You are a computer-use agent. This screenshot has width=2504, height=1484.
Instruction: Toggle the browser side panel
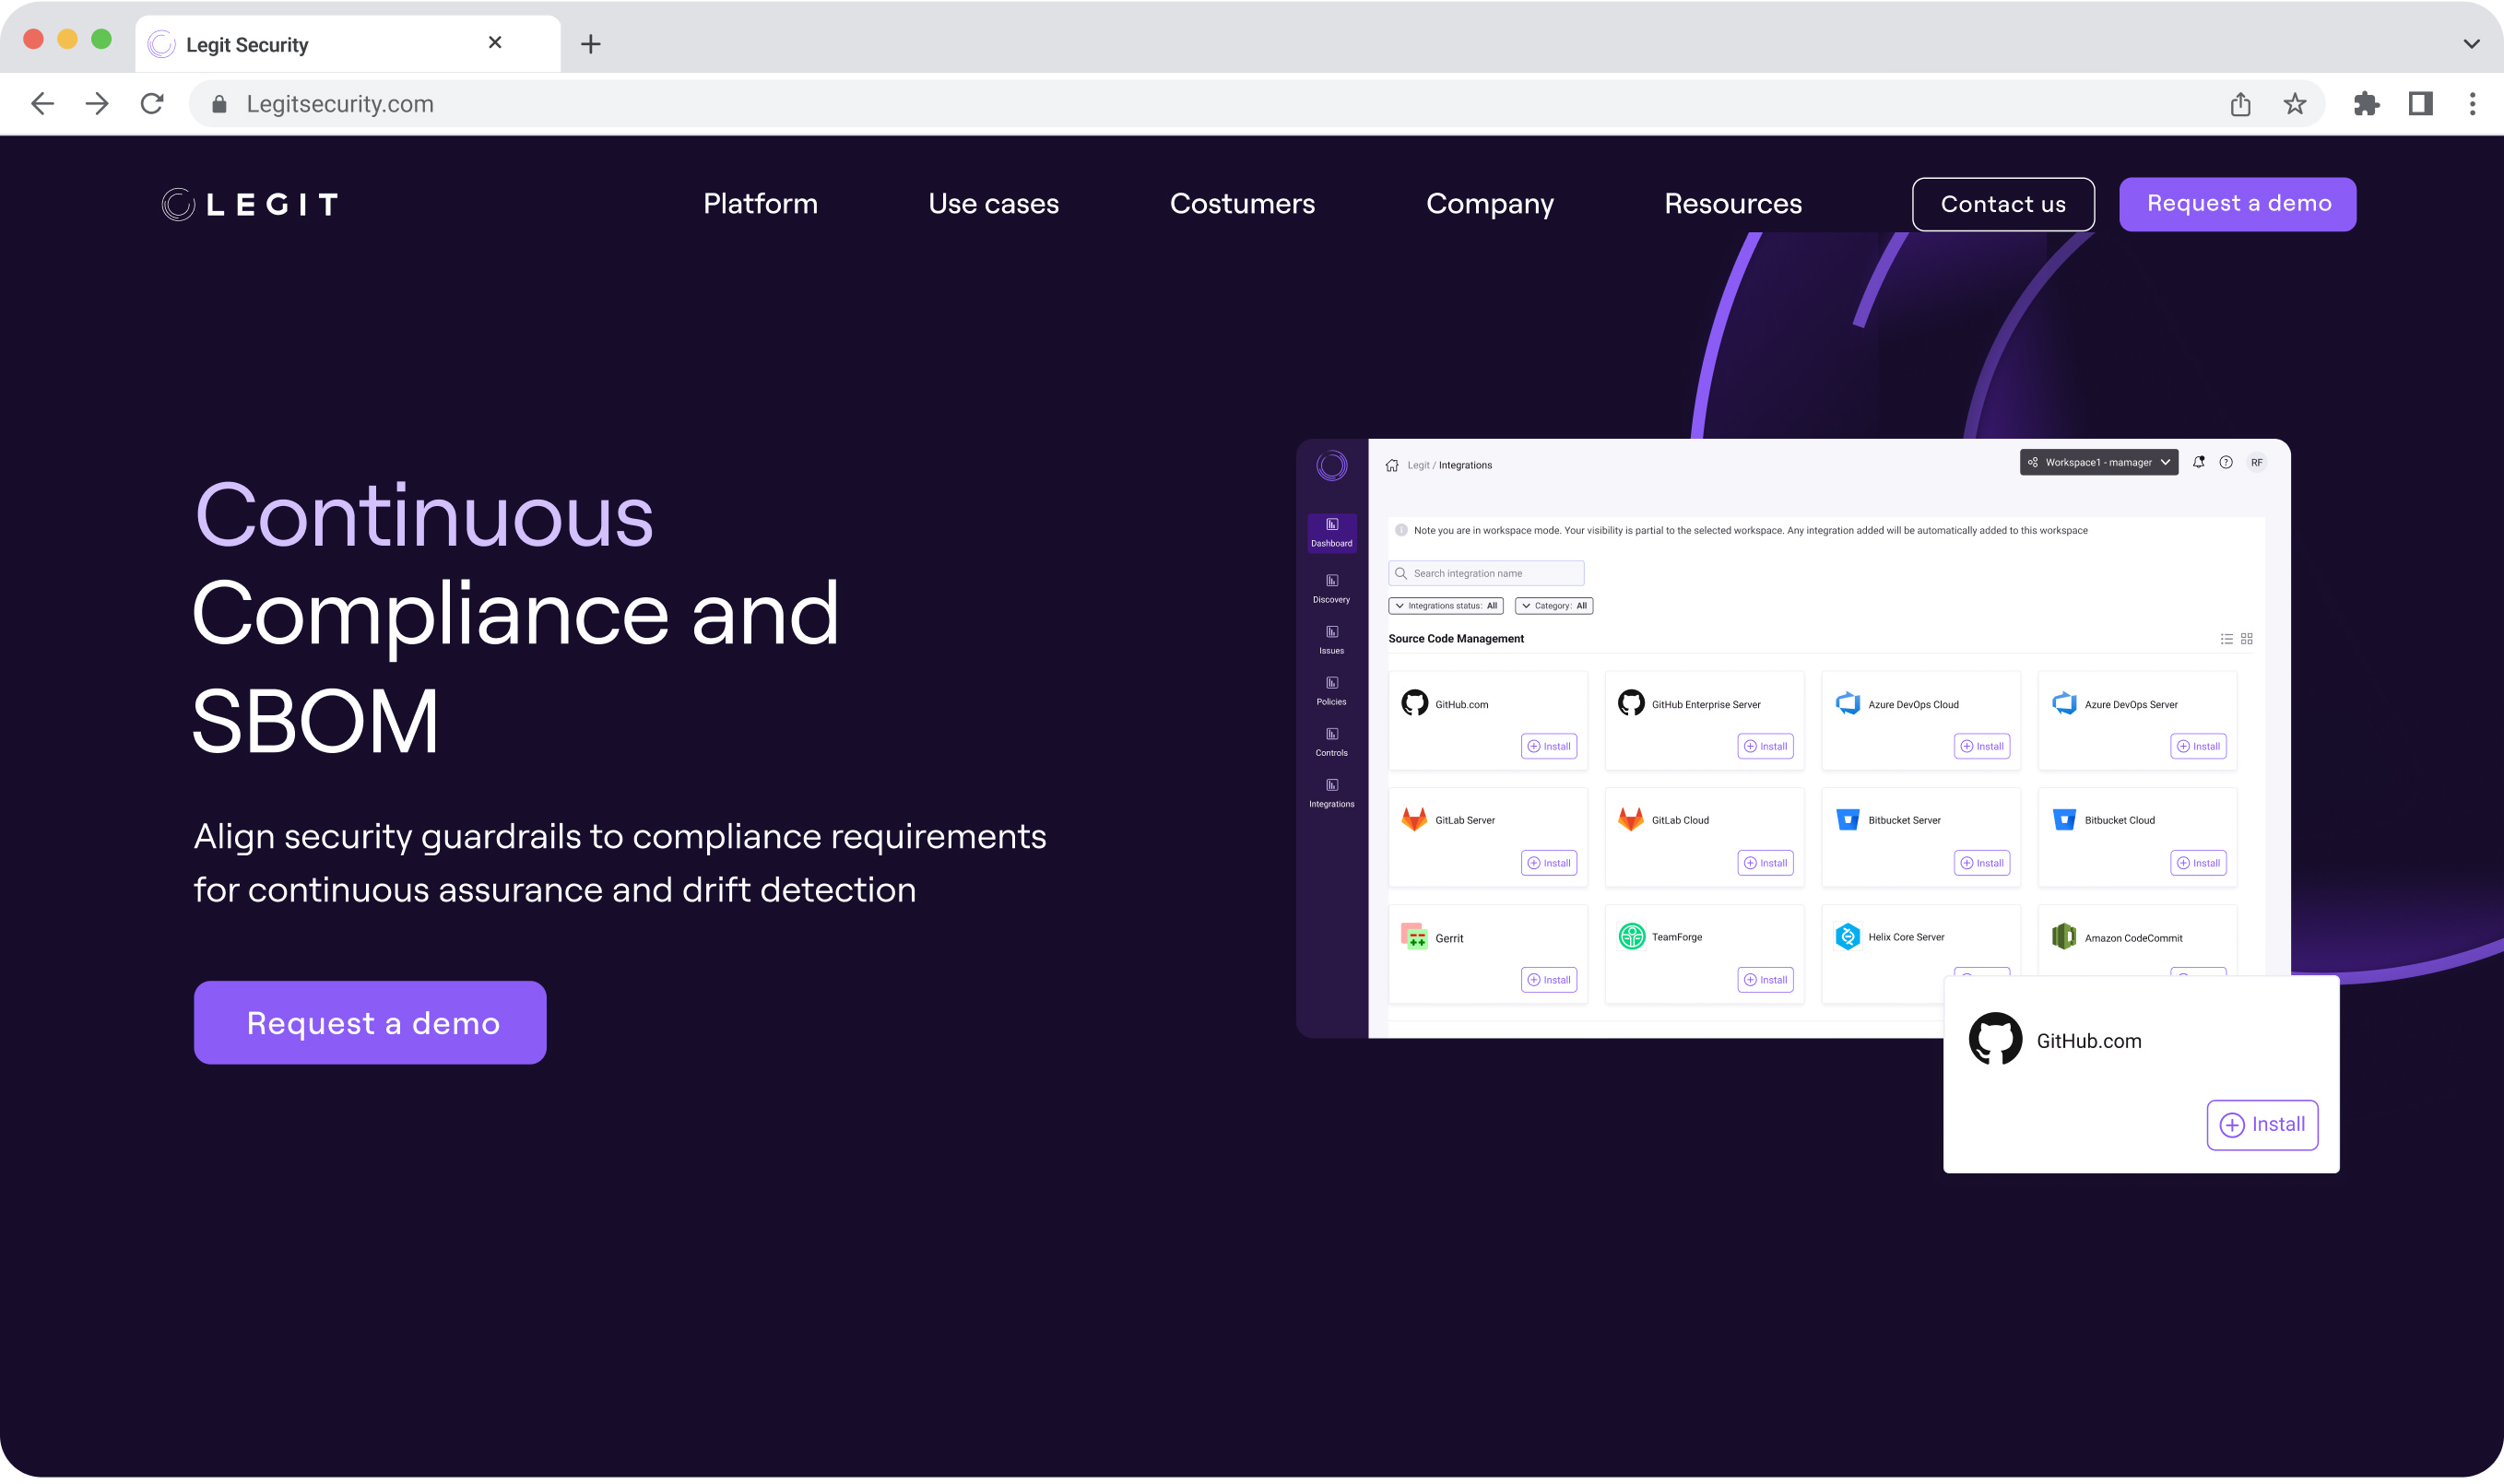pos(2420,104)
